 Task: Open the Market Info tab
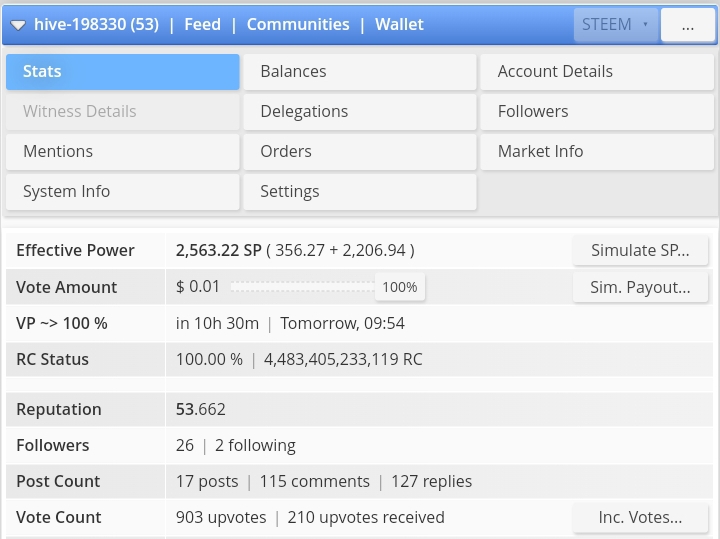(x=597, y=152)
